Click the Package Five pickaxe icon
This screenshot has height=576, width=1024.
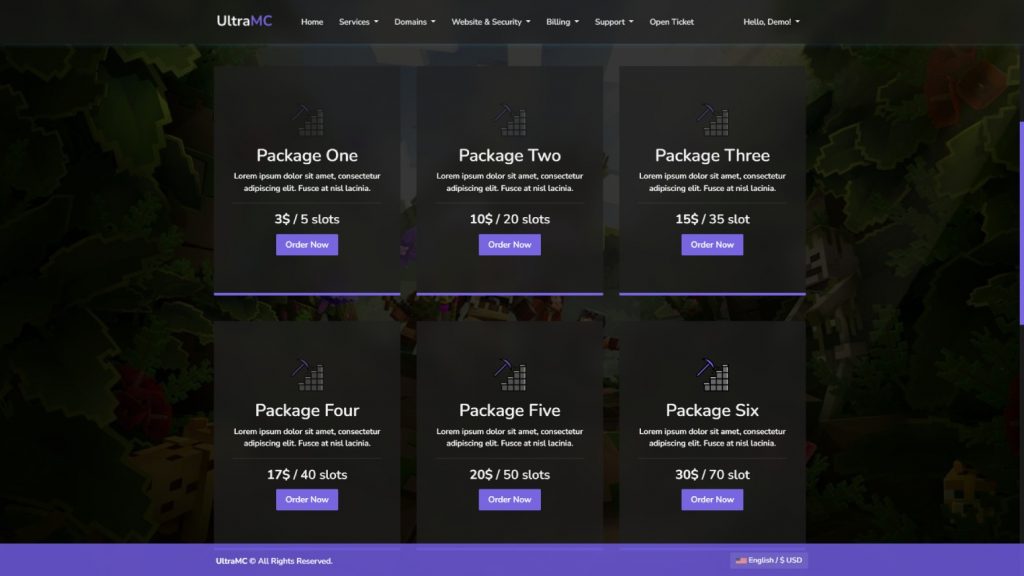tap(510, 375)
